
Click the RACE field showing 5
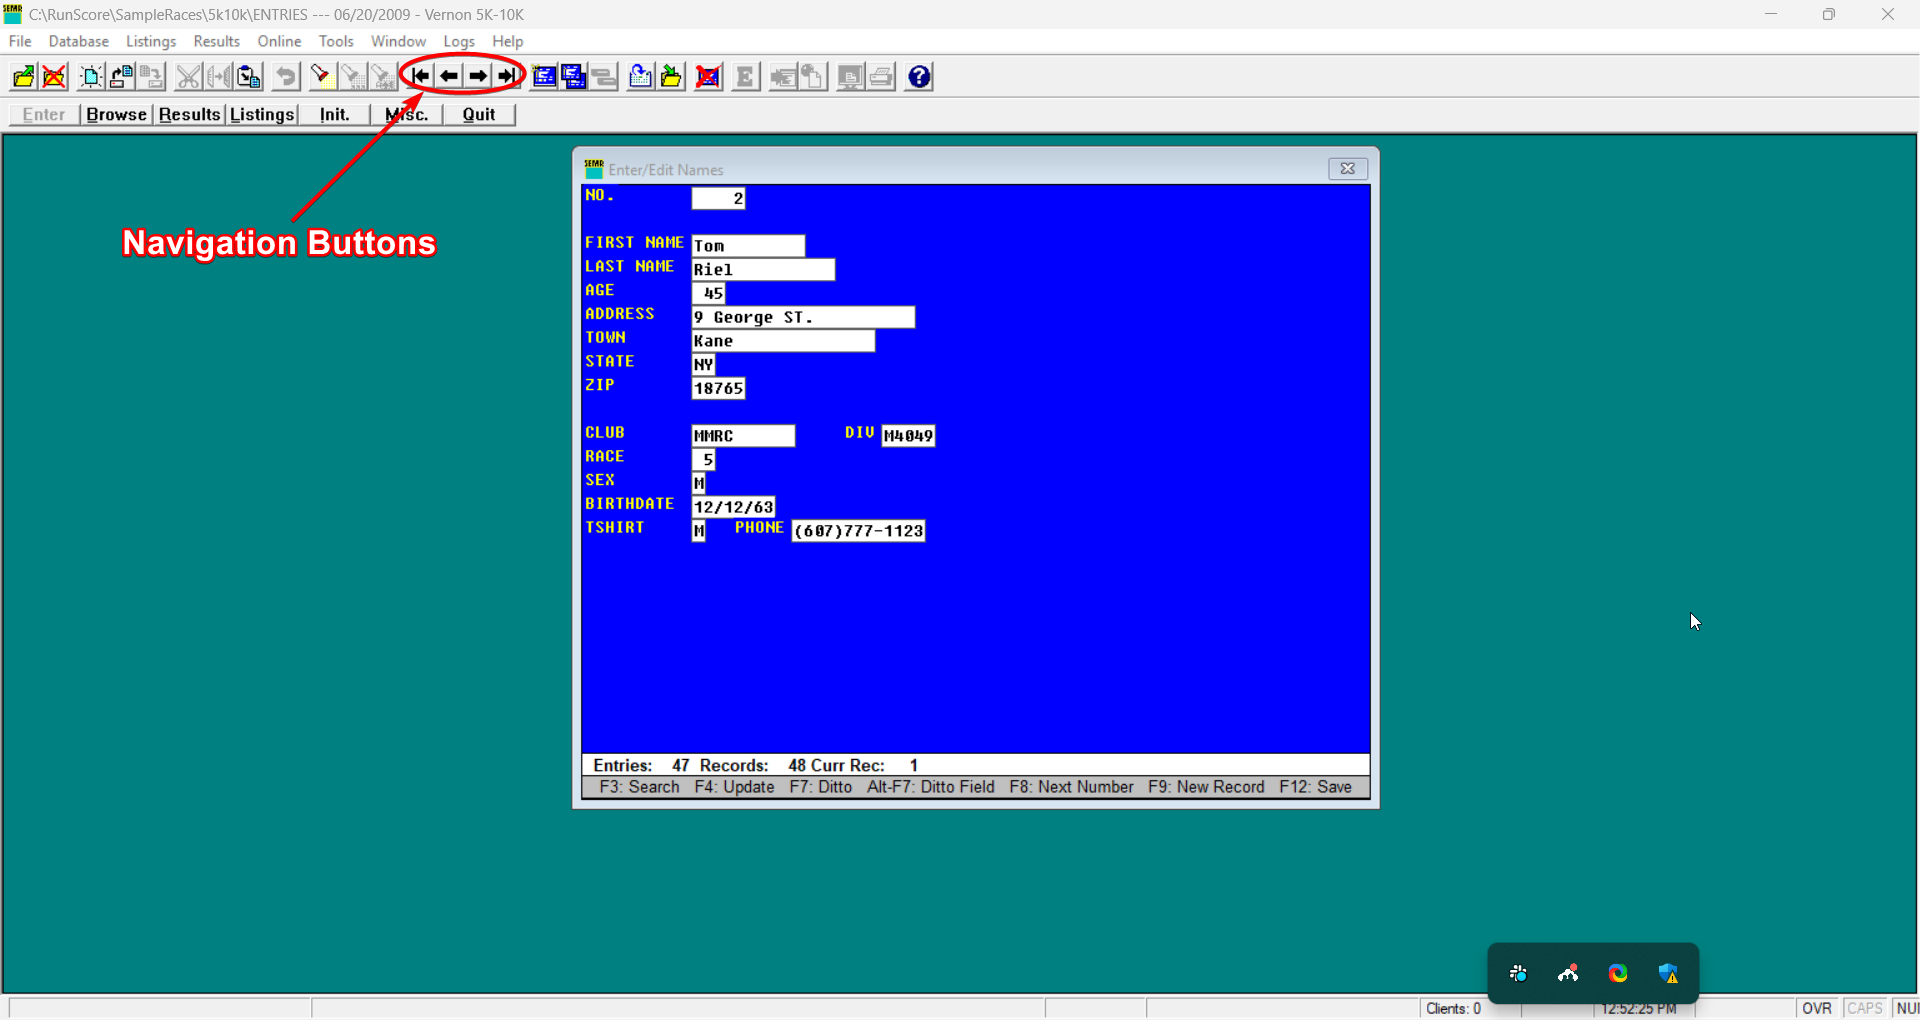coord(703,459)
